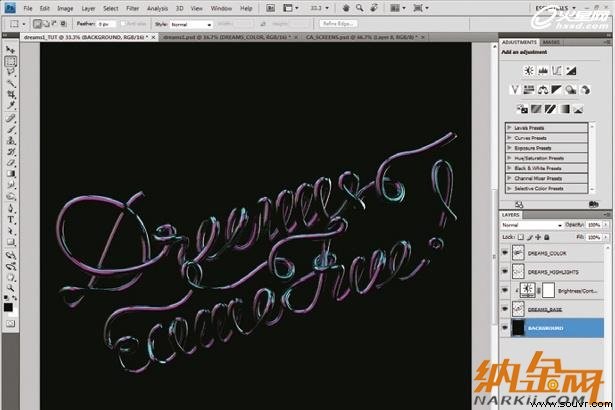Click the Refine Edge button
The width and height of the screenshot is (615, 410).
coord(338,24)
